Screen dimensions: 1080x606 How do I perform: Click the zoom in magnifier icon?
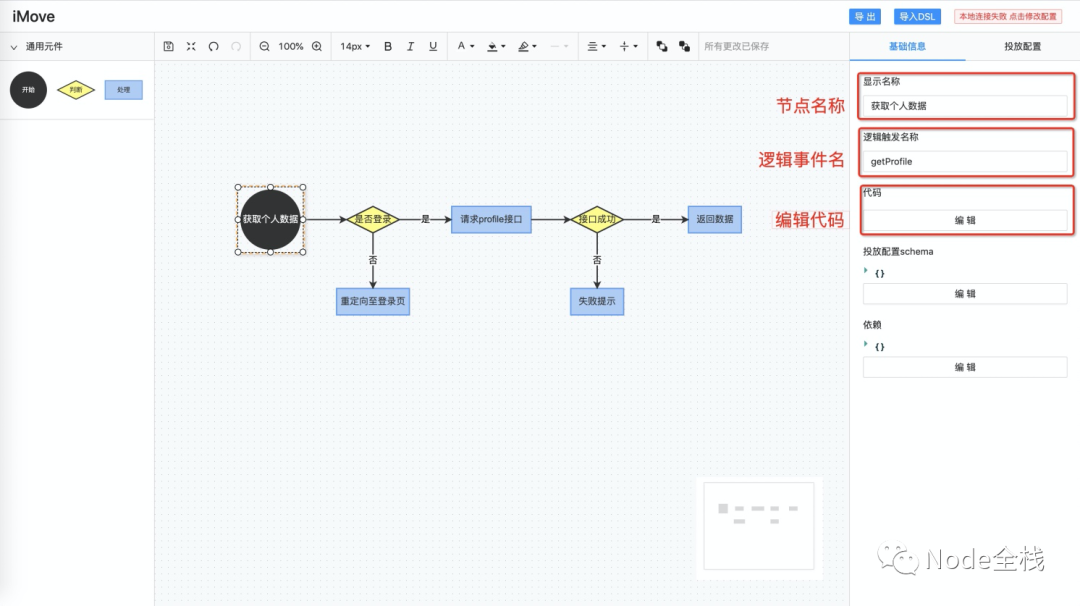tap(317, 46)
